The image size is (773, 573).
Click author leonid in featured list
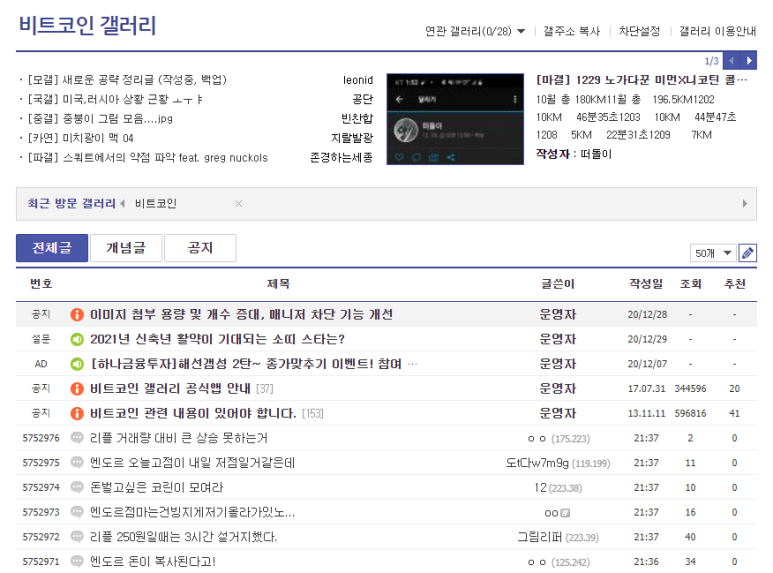[358, 80]
